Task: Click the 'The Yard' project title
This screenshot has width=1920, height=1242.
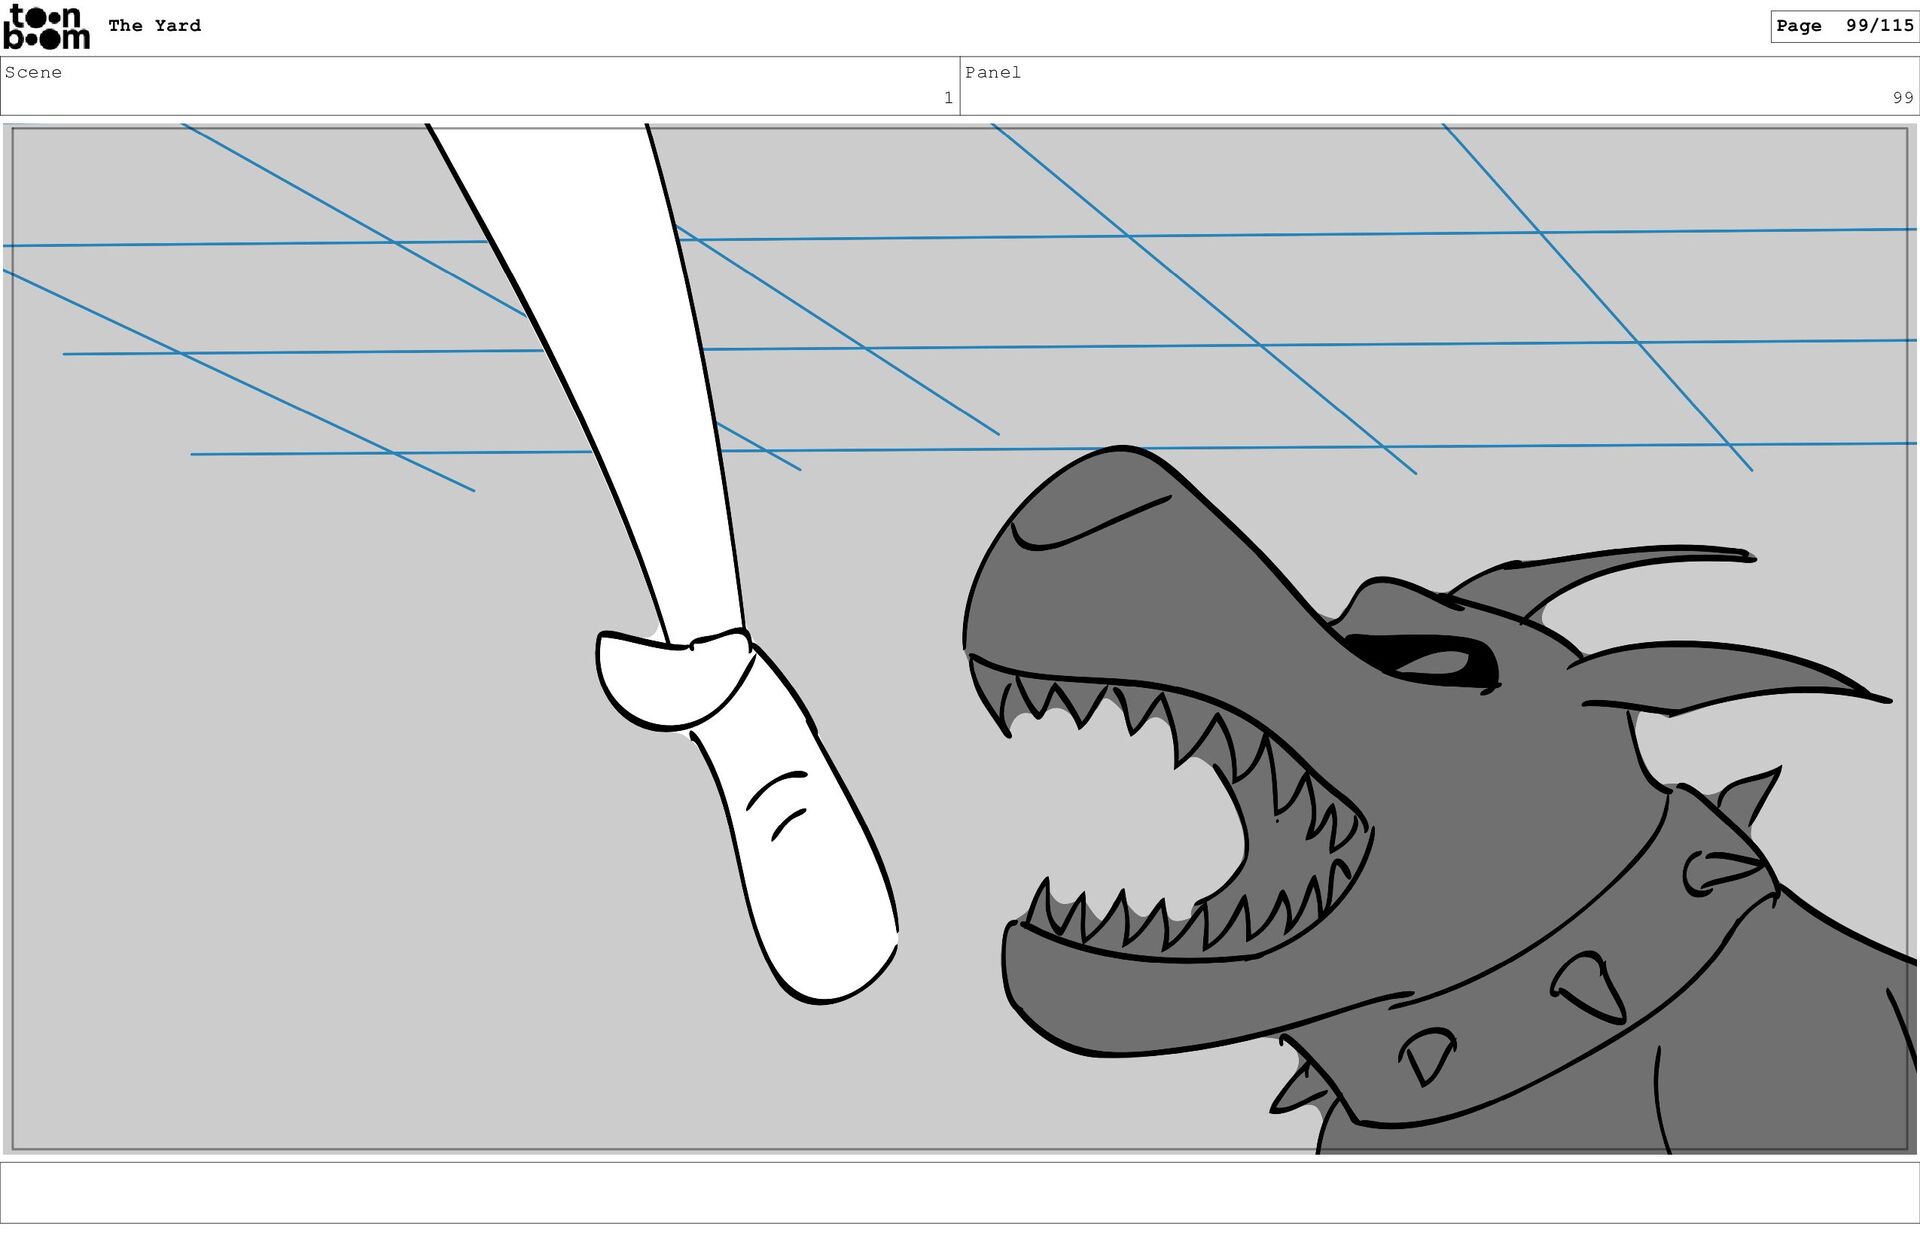Action: 154,26
